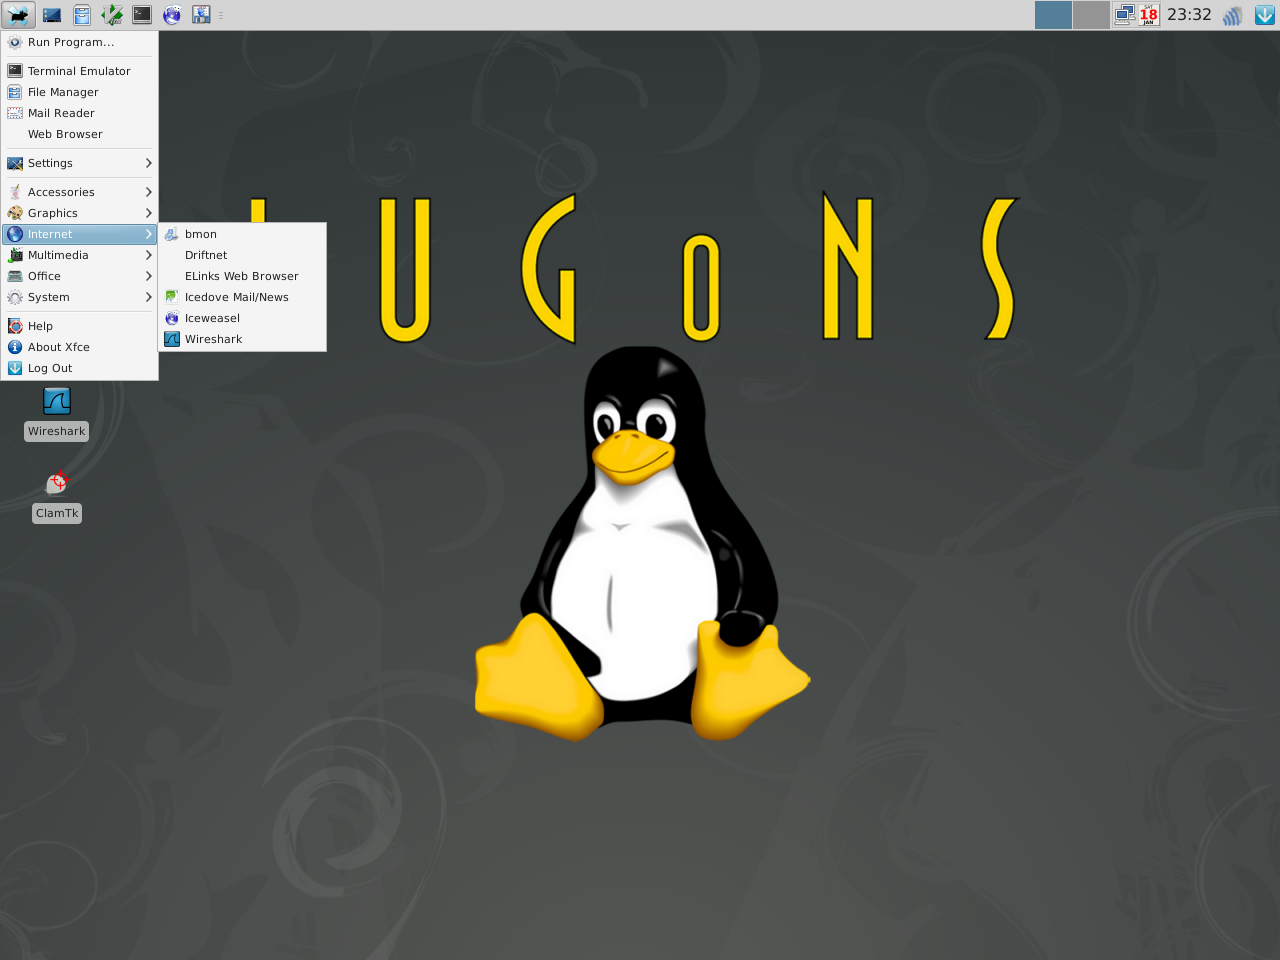This screenshot has height=960, width=1280.
Task: Open File Manager from the menu
Action: coord(79,92)
